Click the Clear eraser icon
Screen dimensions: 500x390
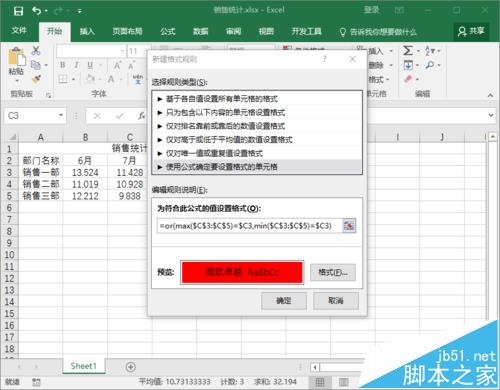[408, 79]
